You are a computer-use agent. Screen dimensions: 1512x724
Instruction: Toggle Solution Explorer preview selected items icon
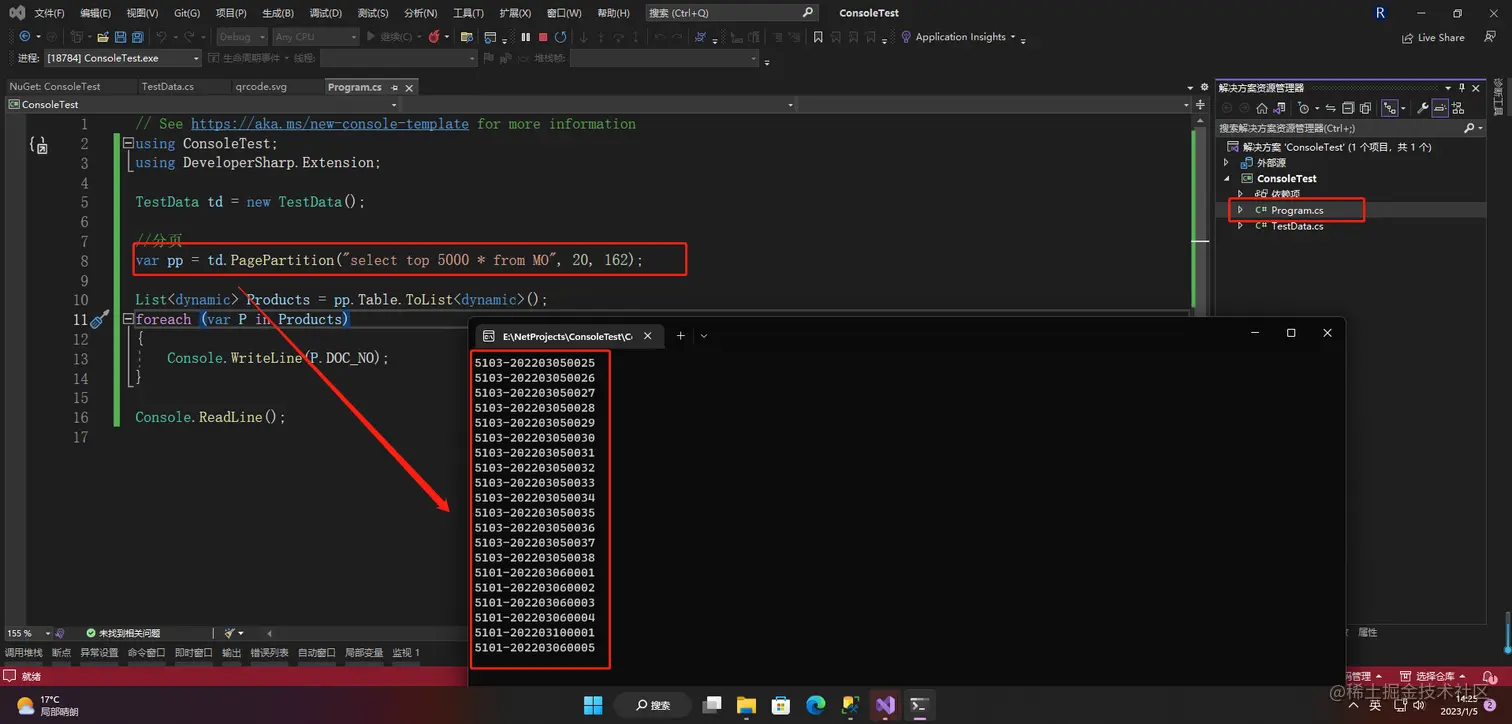click(1440, 108)
